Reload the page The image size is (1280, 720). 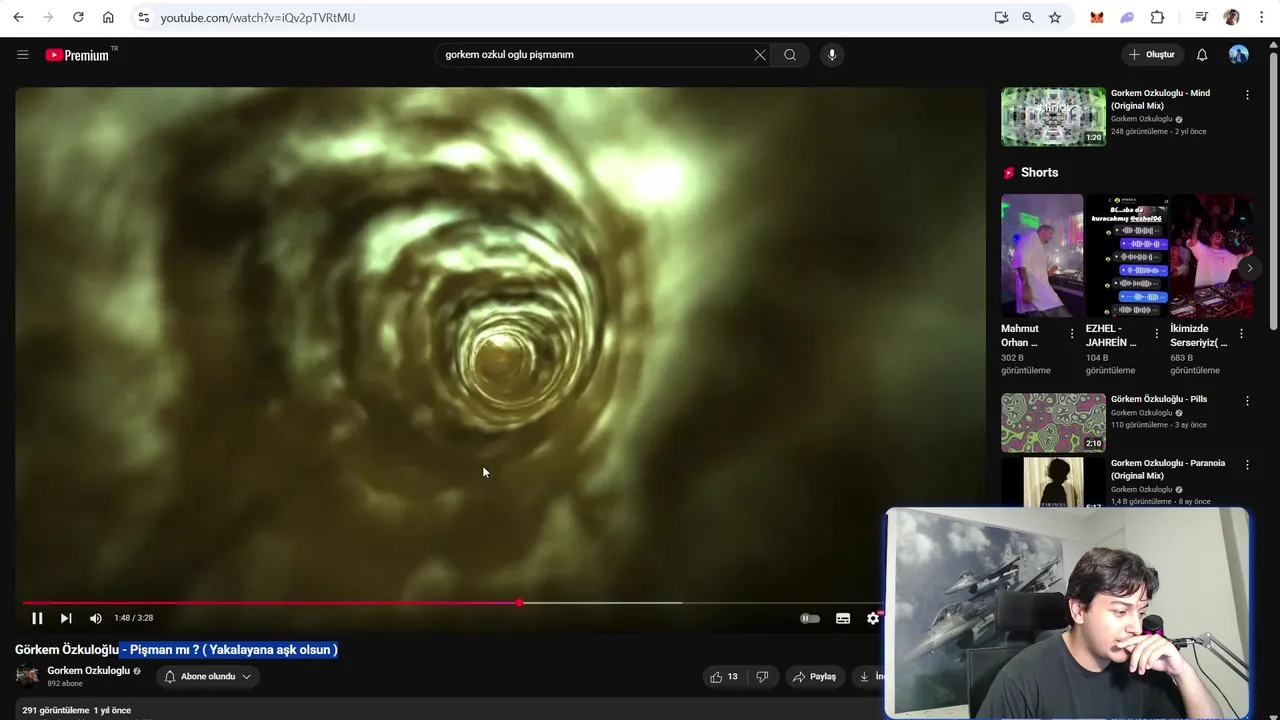[78, 17]
